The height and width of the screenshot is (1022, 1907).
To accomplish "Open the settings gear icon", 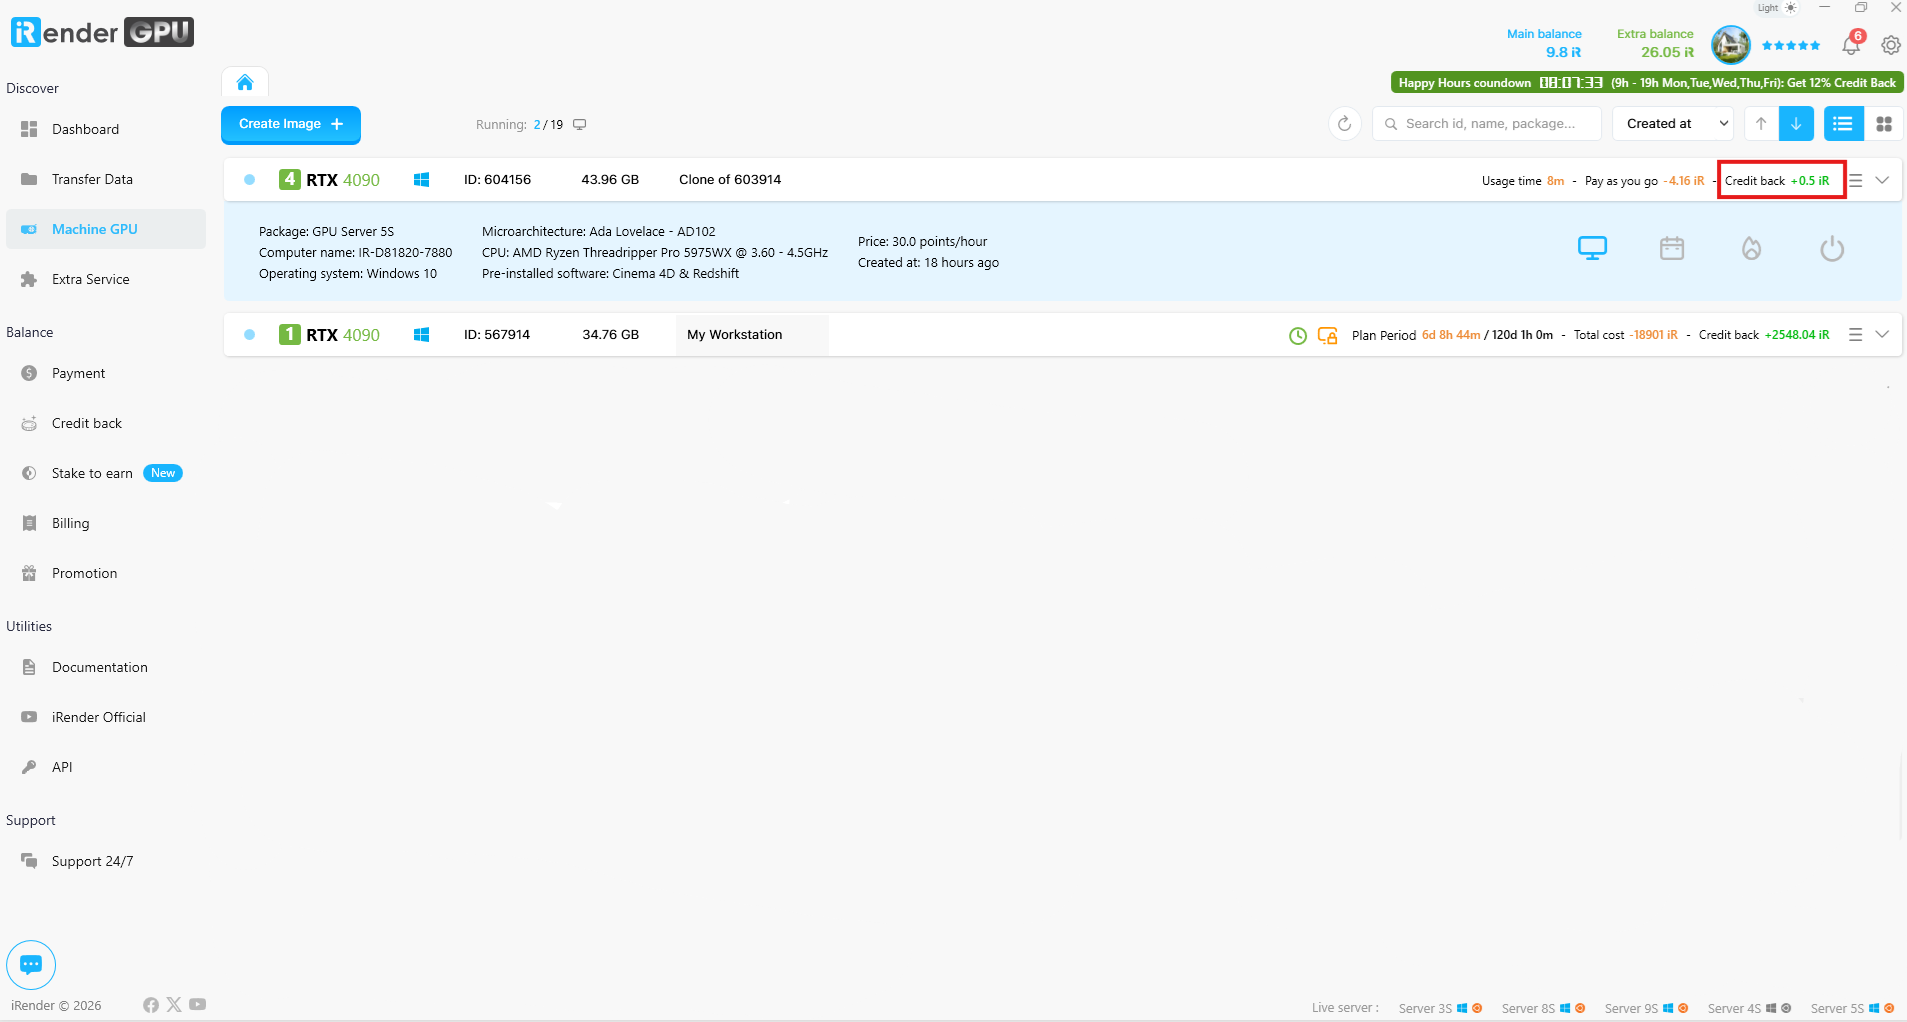I will [1890, 45].
